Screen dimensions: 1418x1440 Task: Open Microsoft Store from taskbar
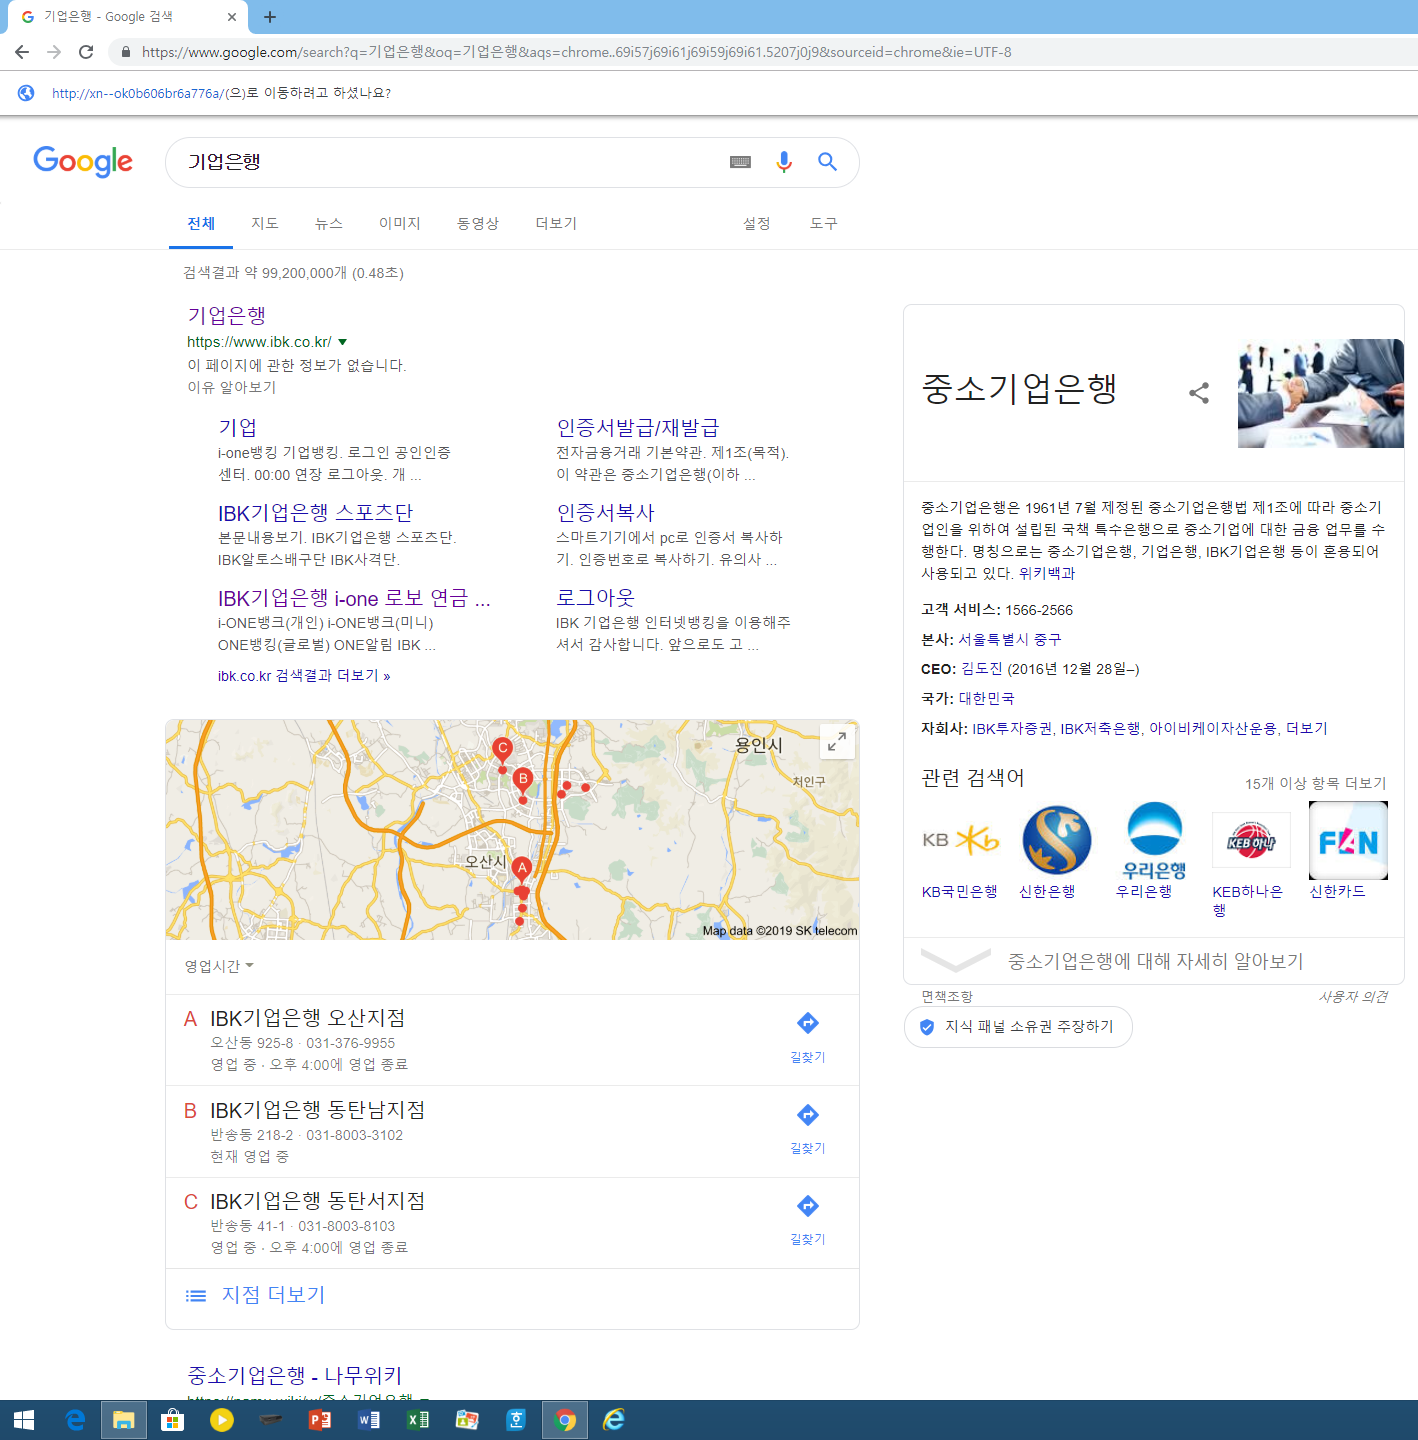point(173,1420)
